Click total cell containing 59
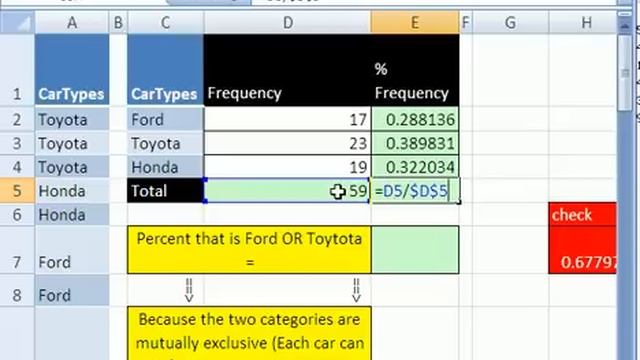The height and width of the screenshot is (360, 640). click(x=287, y=191)
